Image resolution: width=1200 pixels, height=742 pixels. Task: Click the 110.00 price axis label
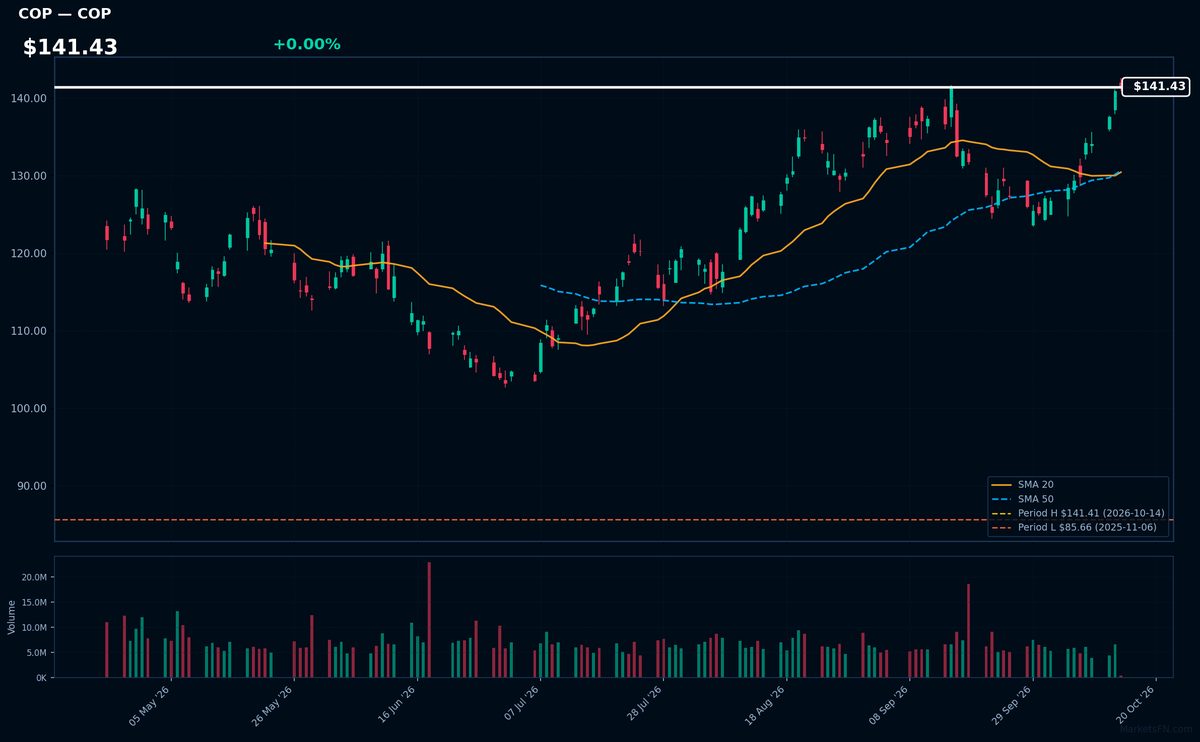[x=30, y=331]
